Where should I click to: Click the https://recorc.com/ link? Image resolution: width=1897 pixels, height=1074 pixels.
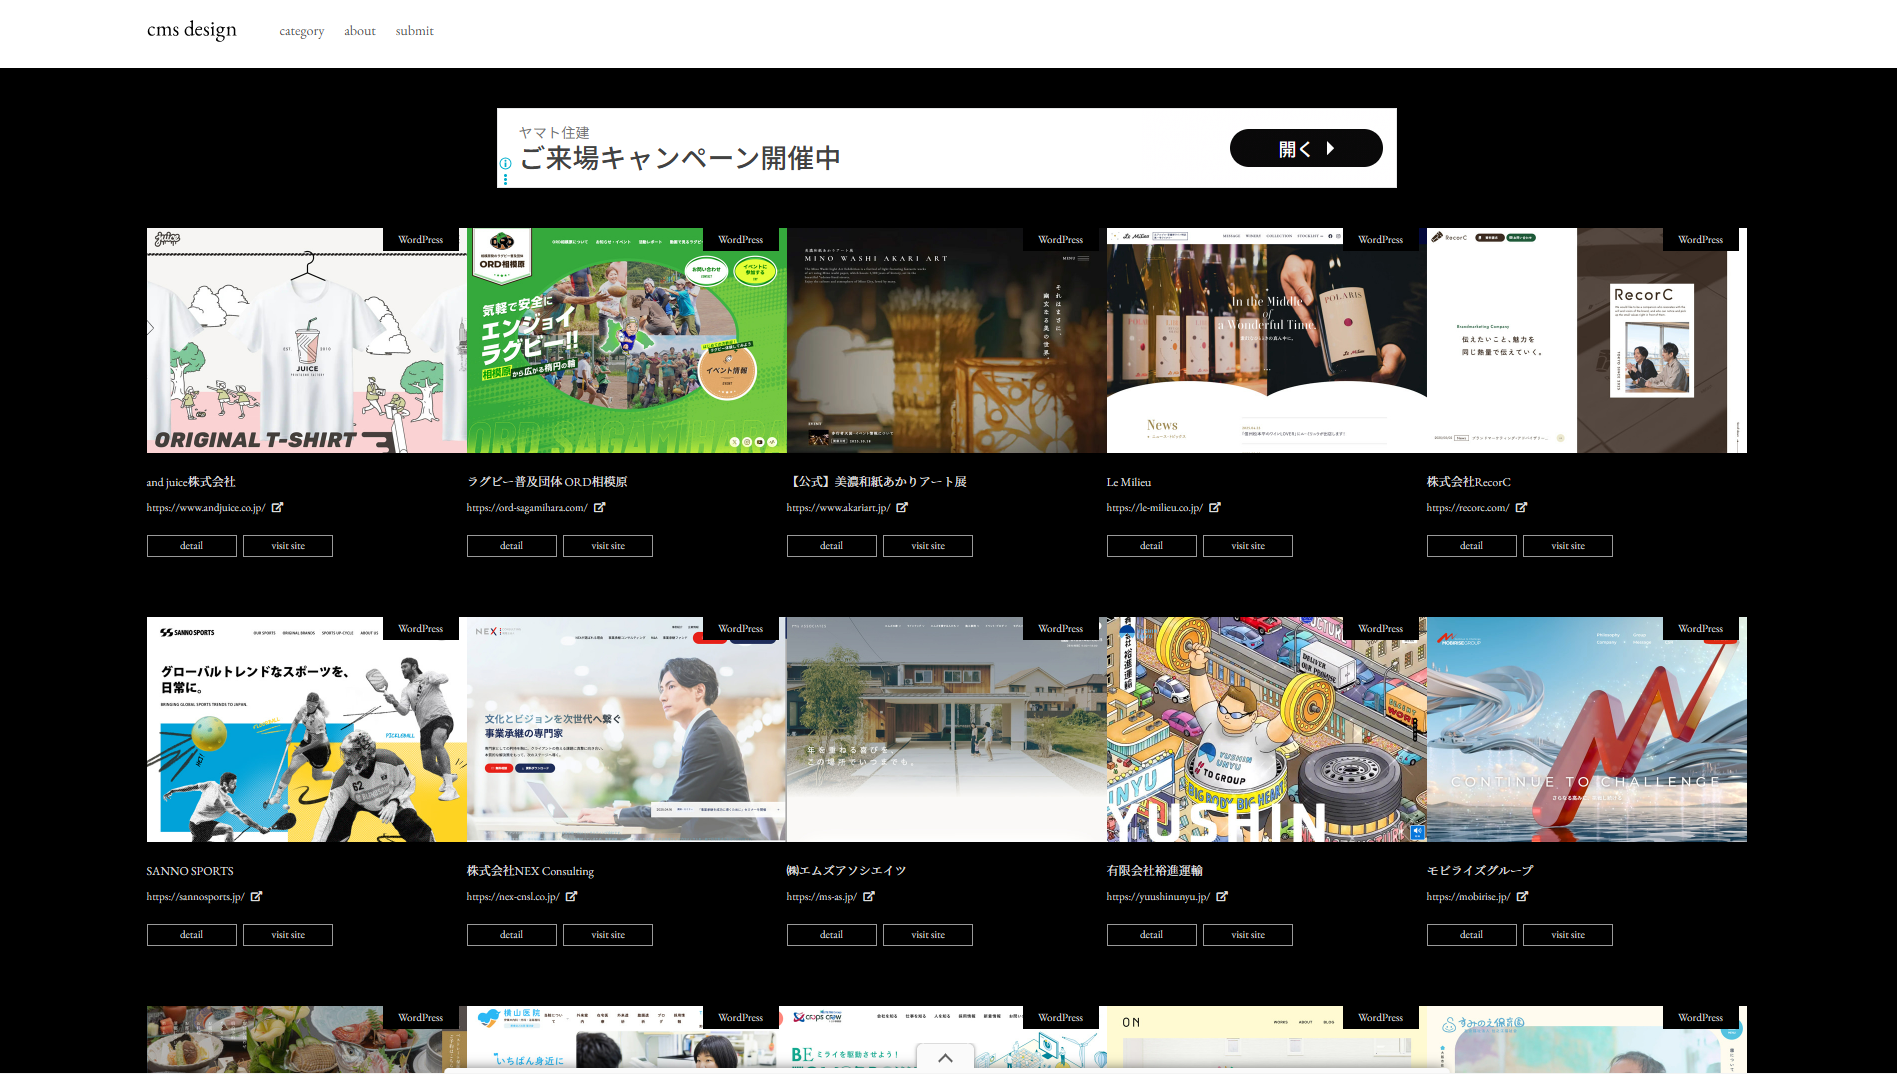[x=1468, y=508]
